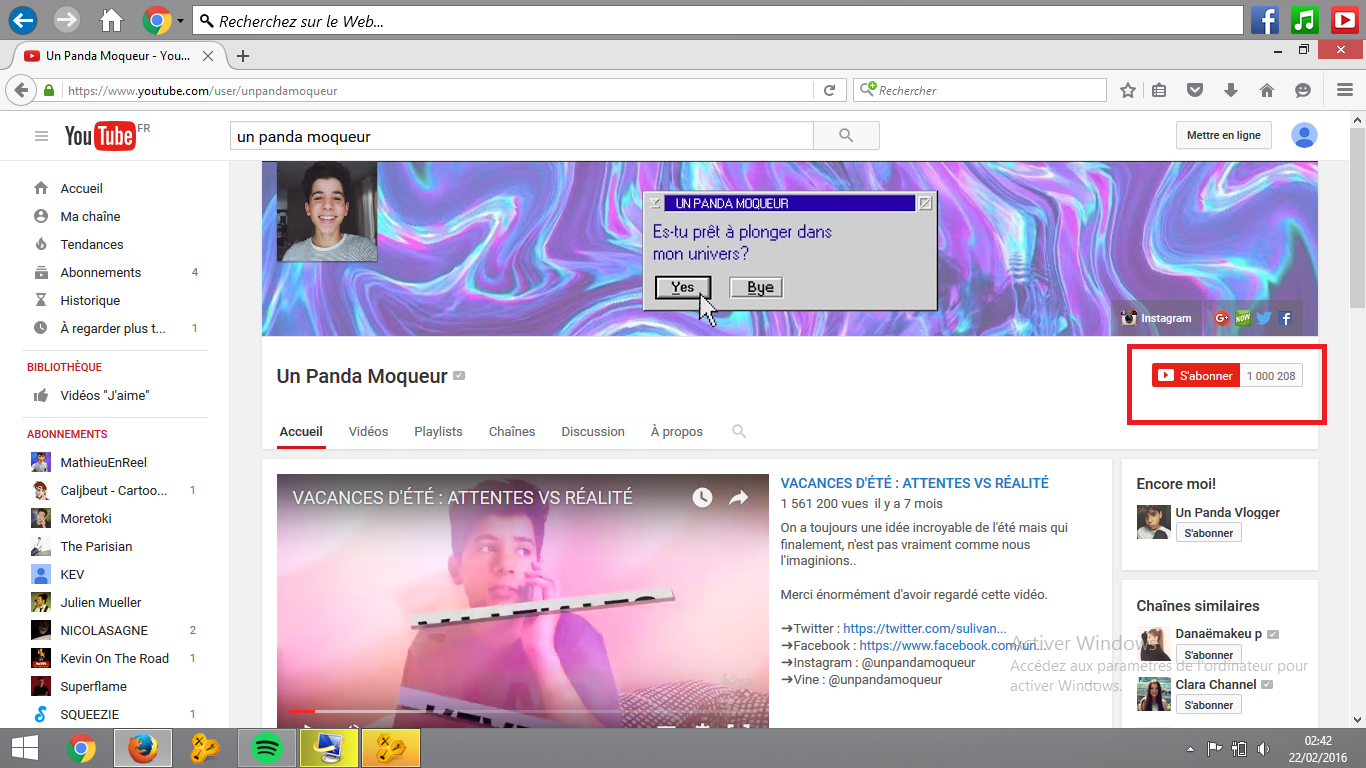
Task: Open the Firefox hamburger menu
Action: coord(1345,90)
